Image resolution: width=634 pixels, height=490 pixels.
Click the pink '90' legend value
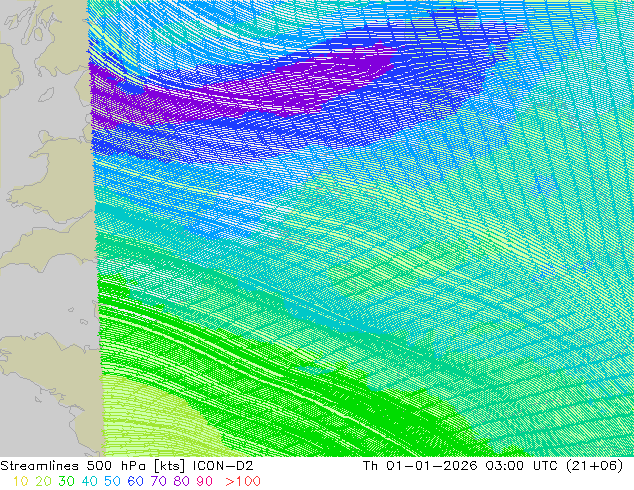[205, 481]
